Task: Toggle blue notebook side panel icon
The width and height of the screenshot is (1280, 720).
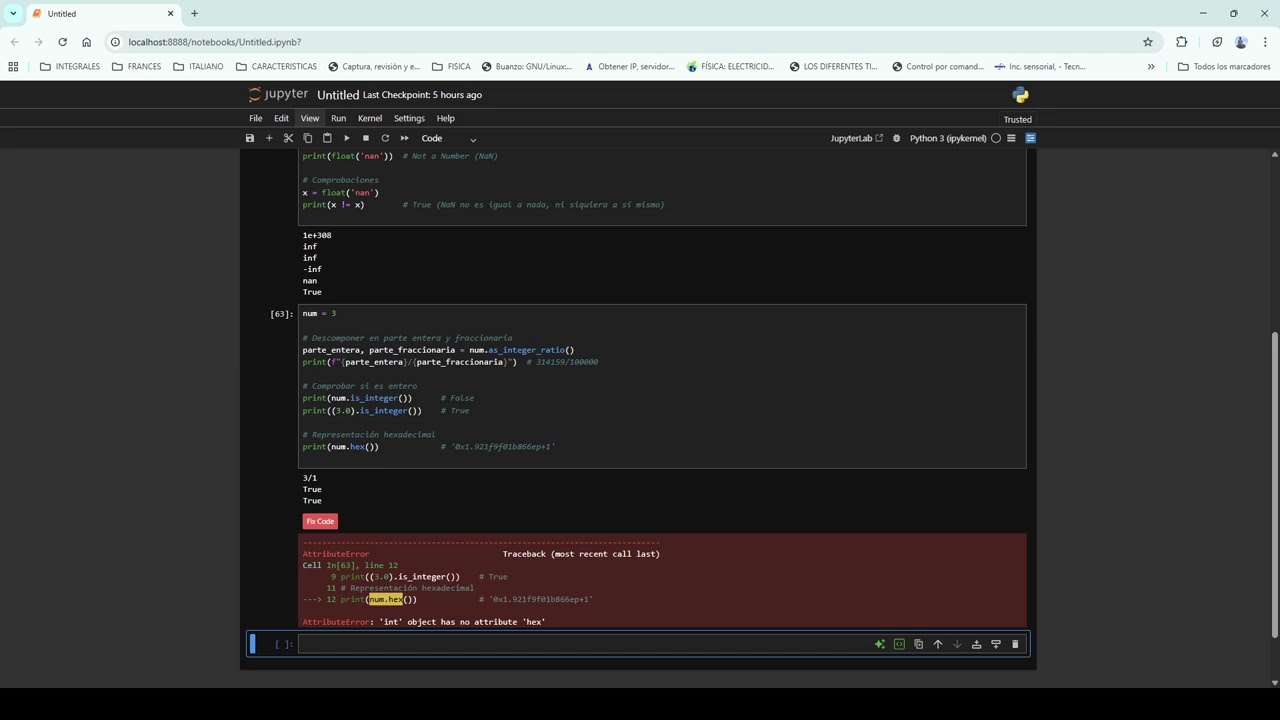Action: click(x=1030, y=138)
